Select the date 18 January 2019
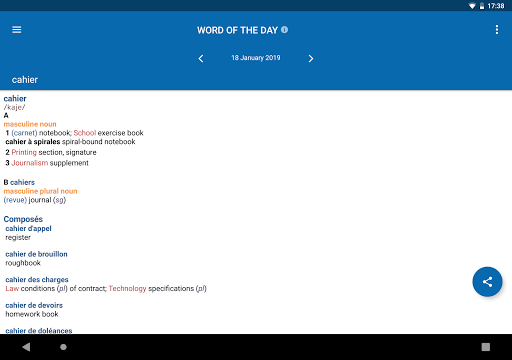This screenshot has height=360, width=512. pyautogui.click(x=256, y=58)
